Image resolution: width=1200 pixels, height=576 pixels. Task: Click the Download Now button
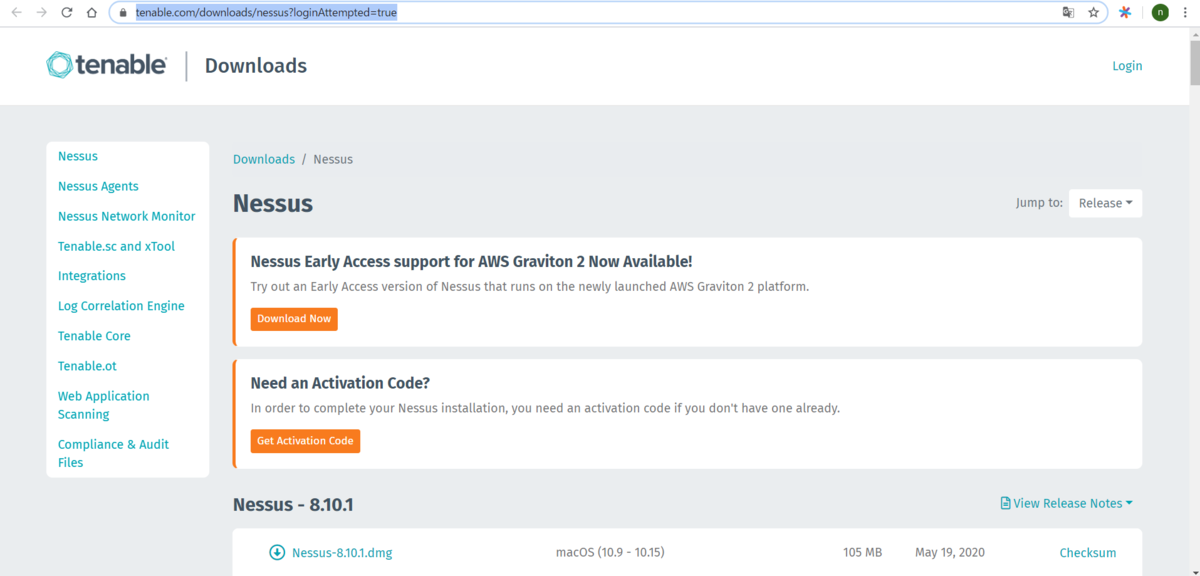click(294, 319)
